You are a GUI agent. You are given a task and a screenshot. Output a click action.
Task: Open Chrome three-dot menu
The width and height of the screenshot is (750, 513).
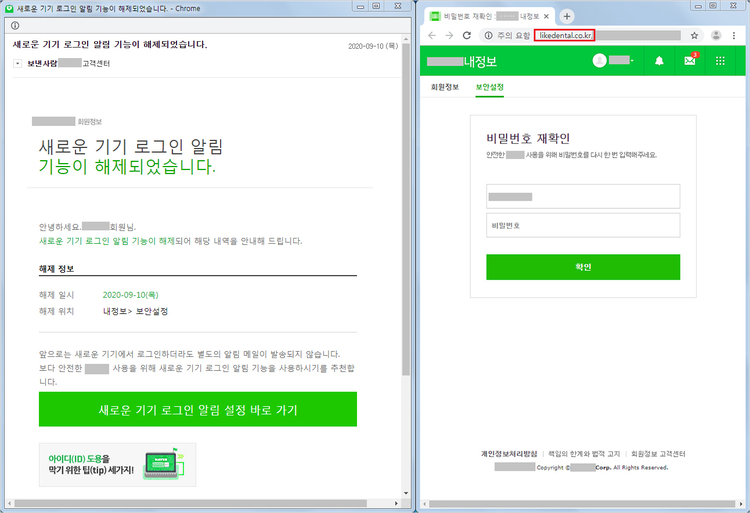pos(734,35)
